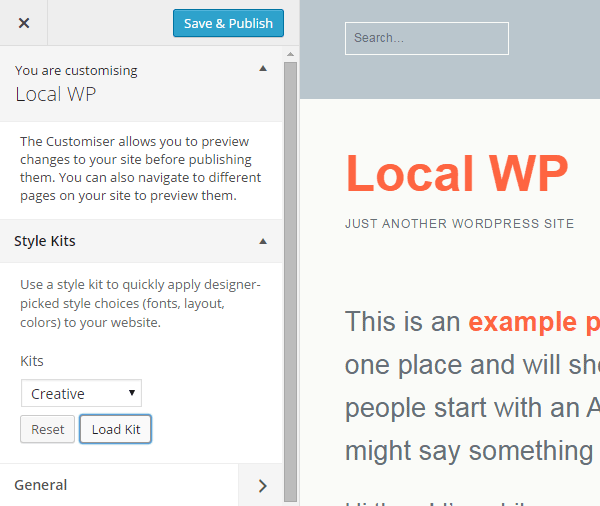
Task: Click the sidebar scrollbar up arrow
Action: [x=290, y=54]
